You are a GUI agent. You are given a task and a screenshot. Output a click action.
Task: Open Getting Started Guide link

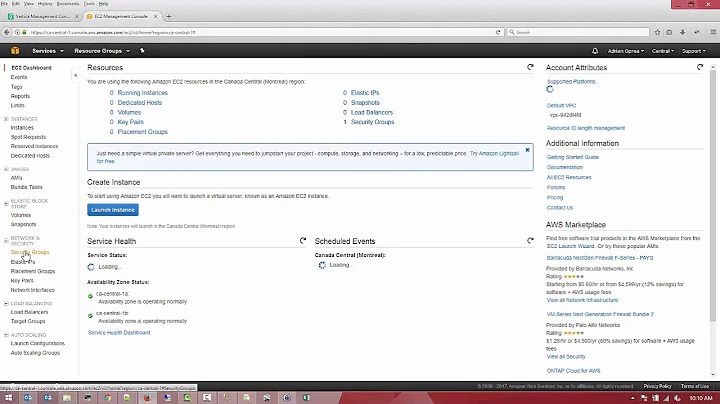click(x=573, y=157)
